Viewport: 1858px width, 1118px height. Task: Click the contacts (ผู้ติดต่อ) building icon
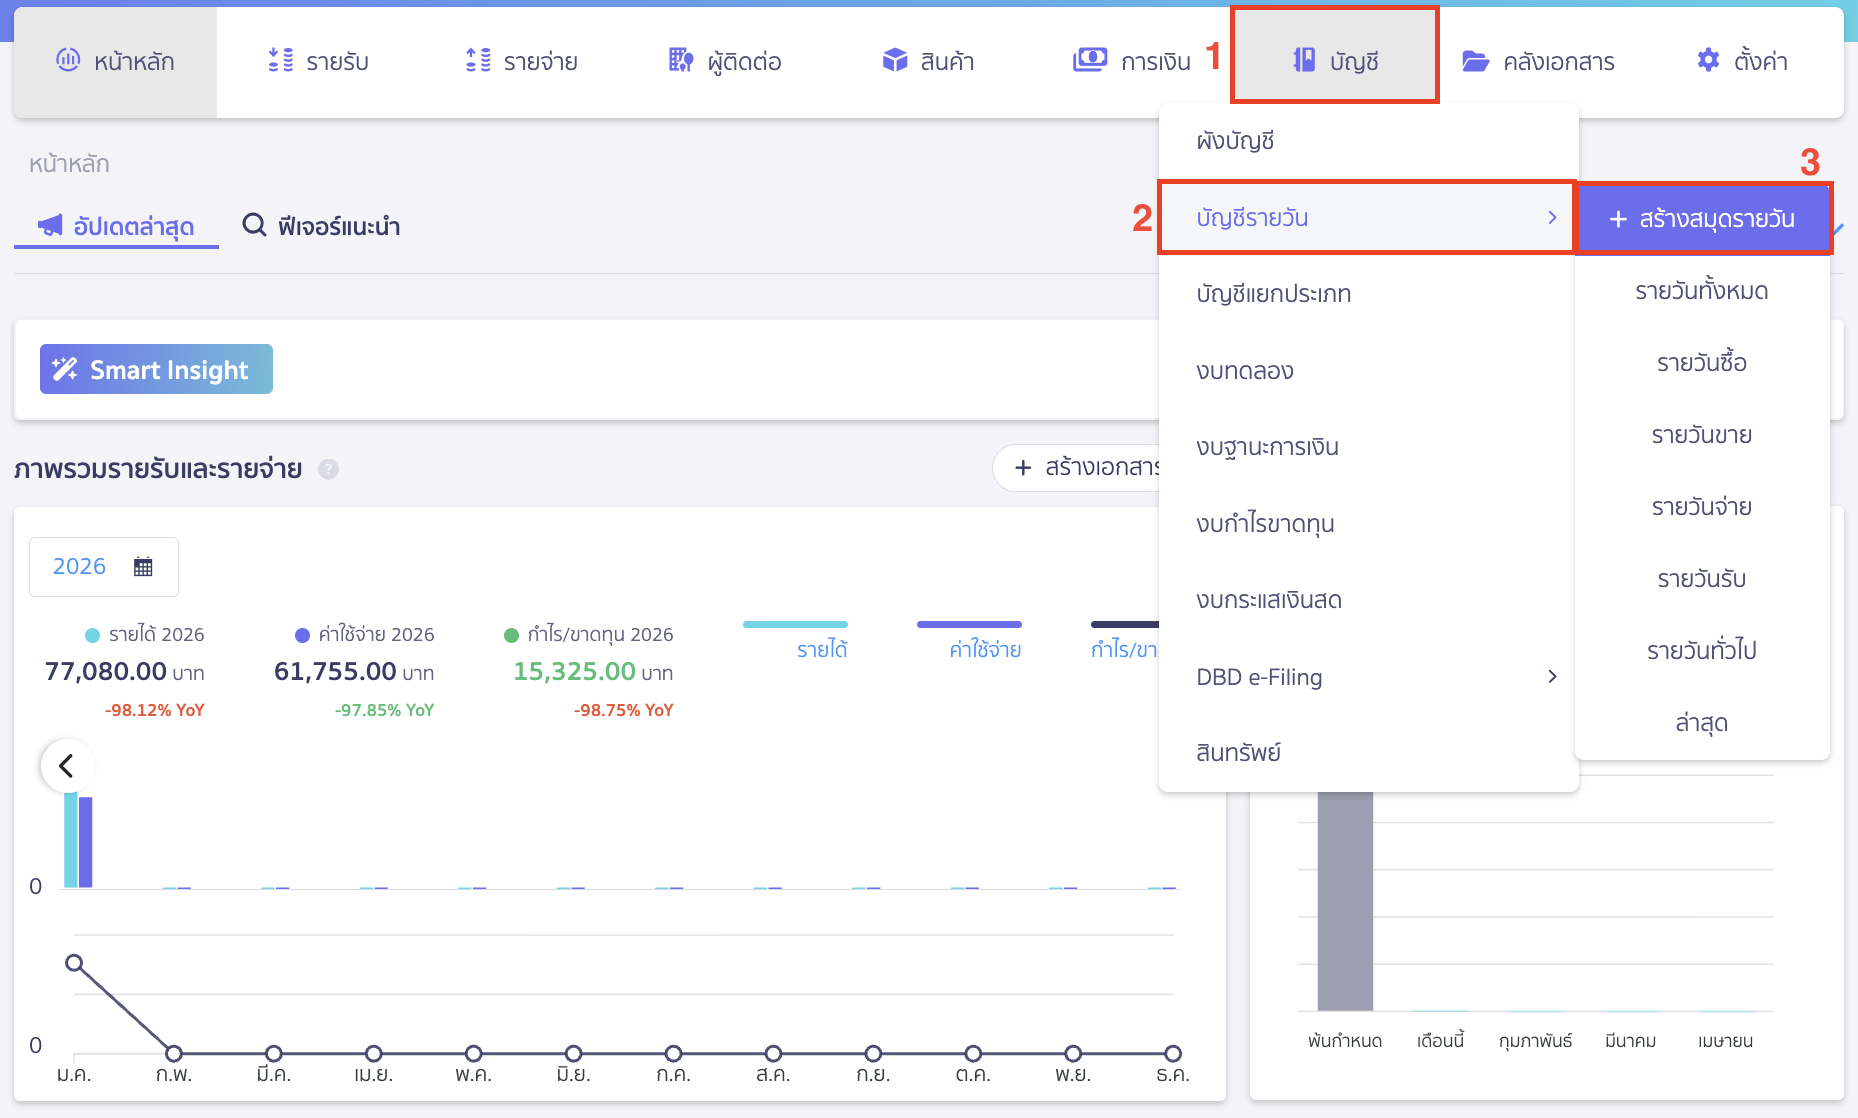(681, 61)
